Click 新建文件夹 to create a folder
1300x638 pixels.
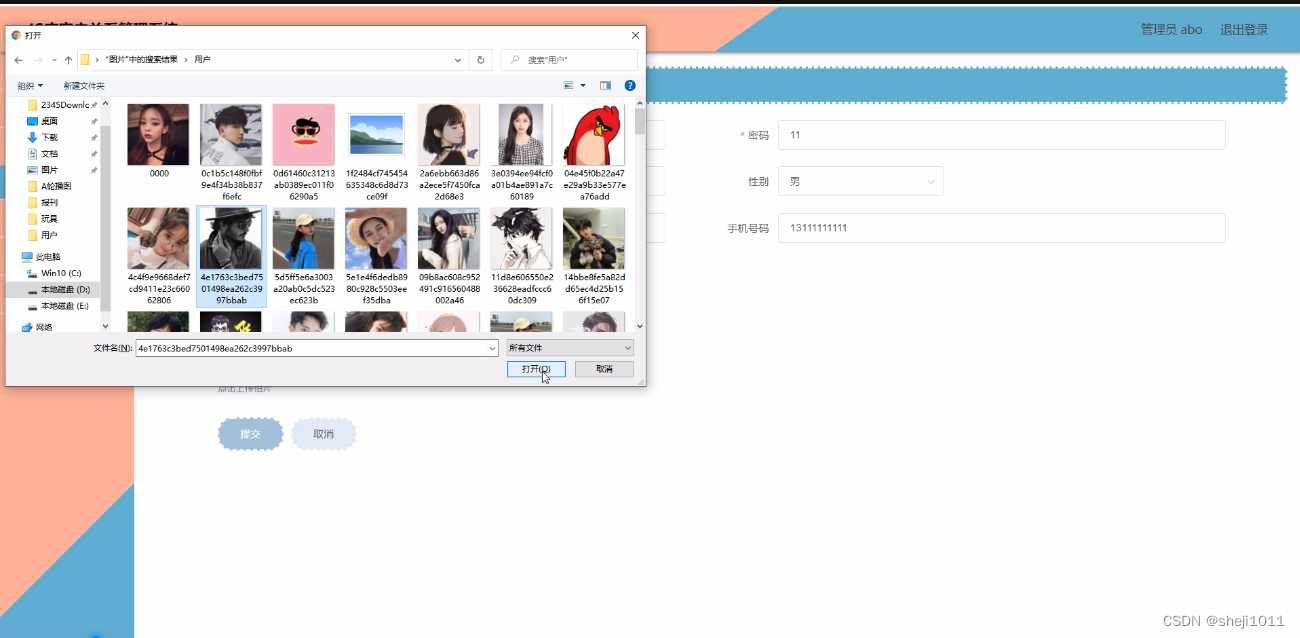pyautogui.click(x=85, y=84)
